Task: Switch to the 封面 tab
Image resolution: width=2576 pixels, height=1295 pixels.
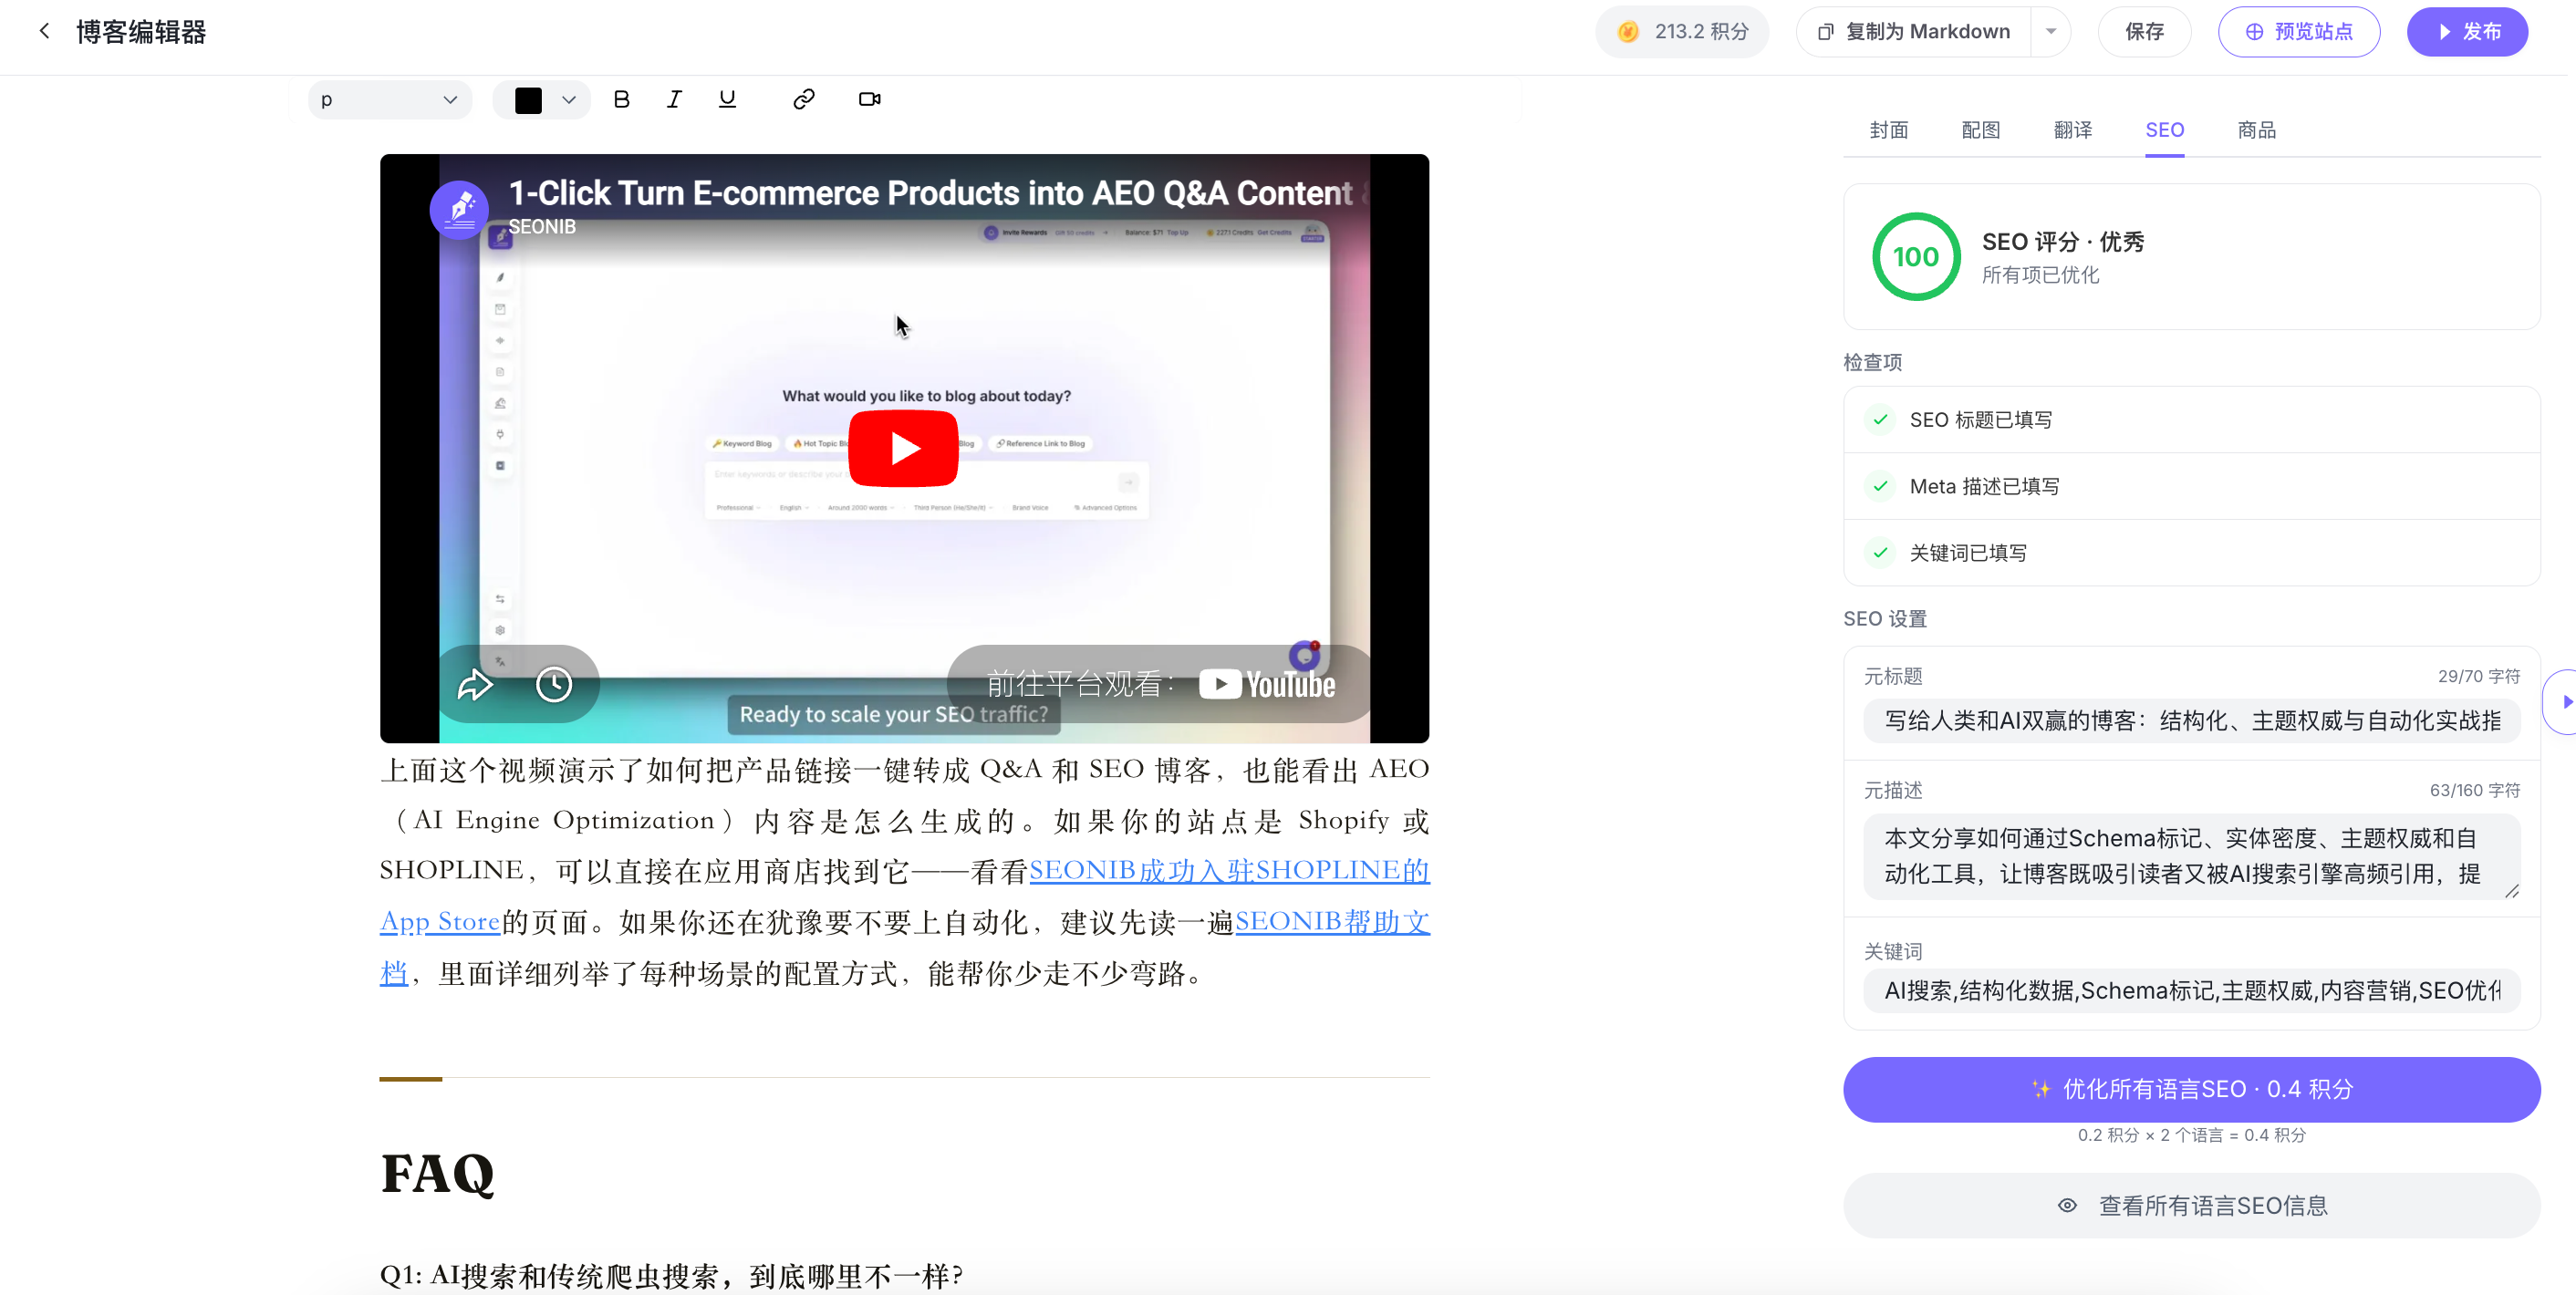Action: coord(1888,130)
